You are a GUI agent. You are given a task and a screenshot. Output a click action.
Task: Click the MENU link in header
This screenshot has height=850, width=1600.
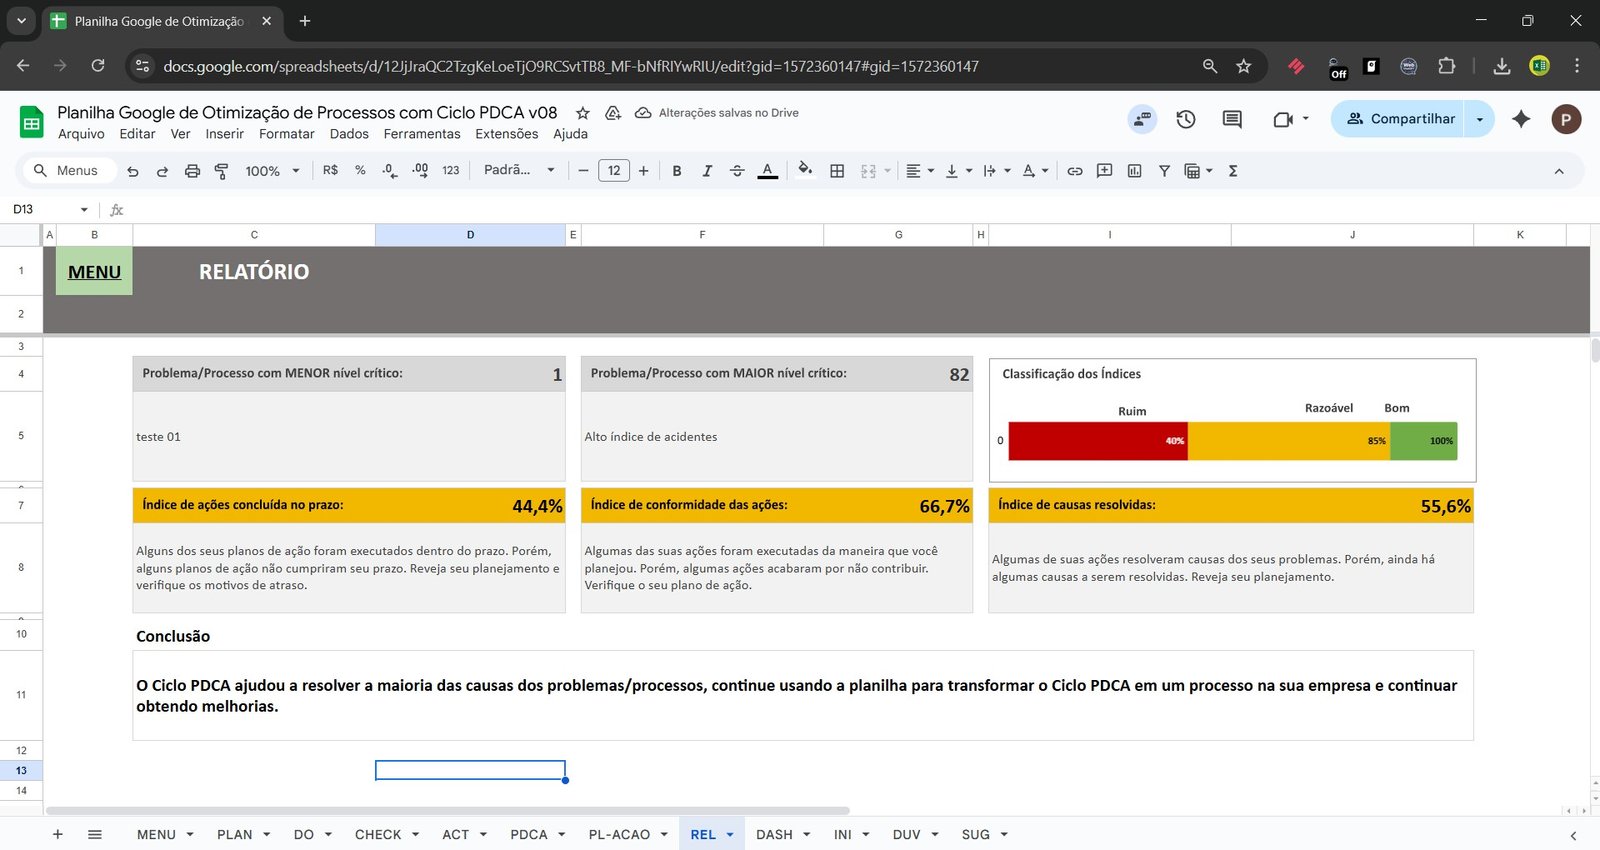94,272
